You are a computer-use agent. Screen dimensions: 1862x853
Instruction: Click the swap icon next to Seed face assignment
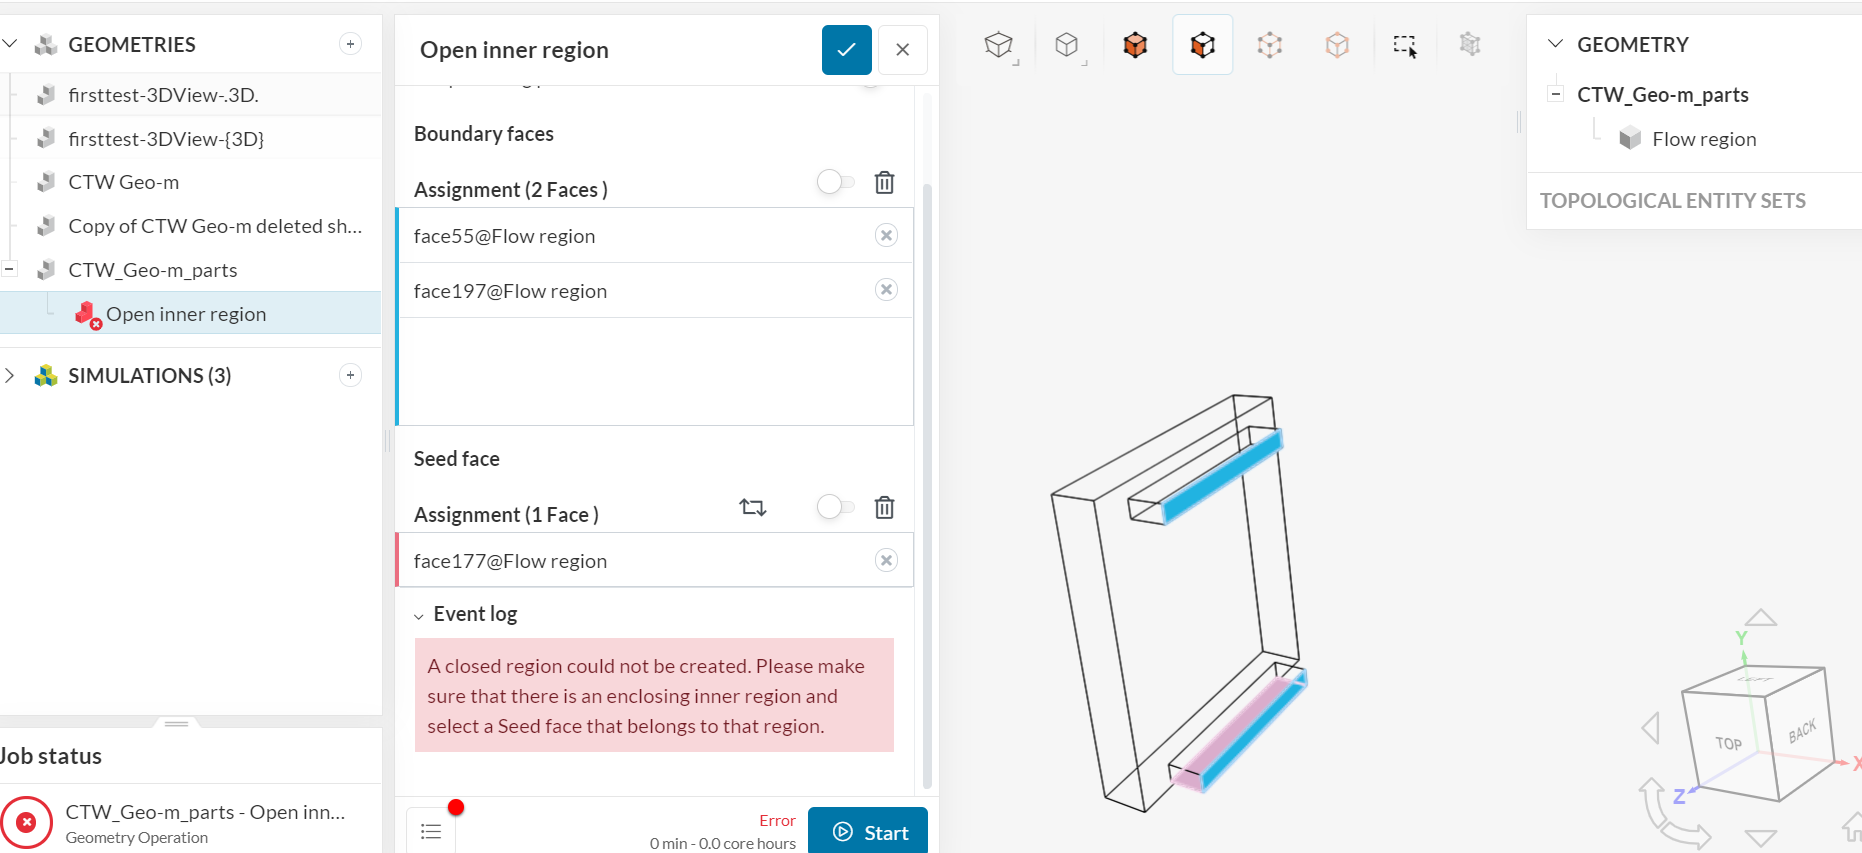(x=753, y=507)
